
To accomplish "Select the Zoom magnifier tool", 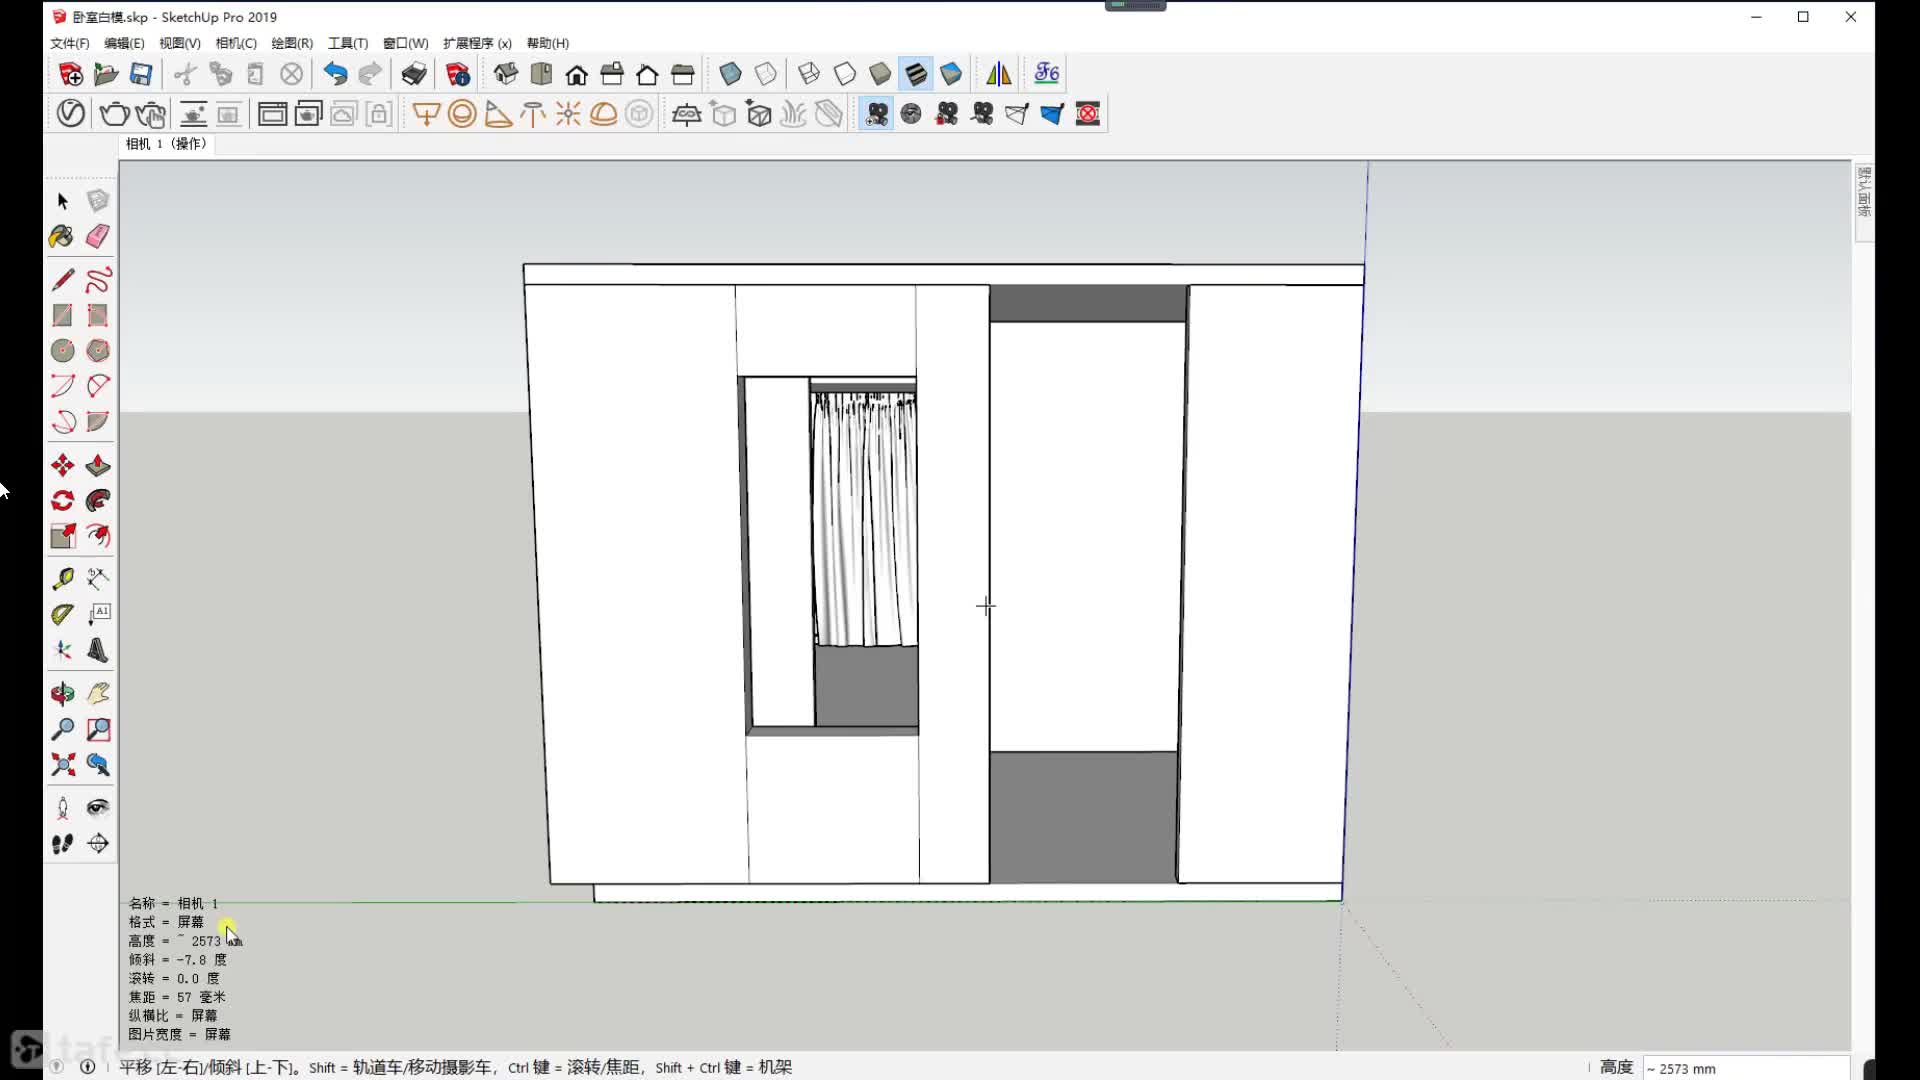I will point(62,730).
